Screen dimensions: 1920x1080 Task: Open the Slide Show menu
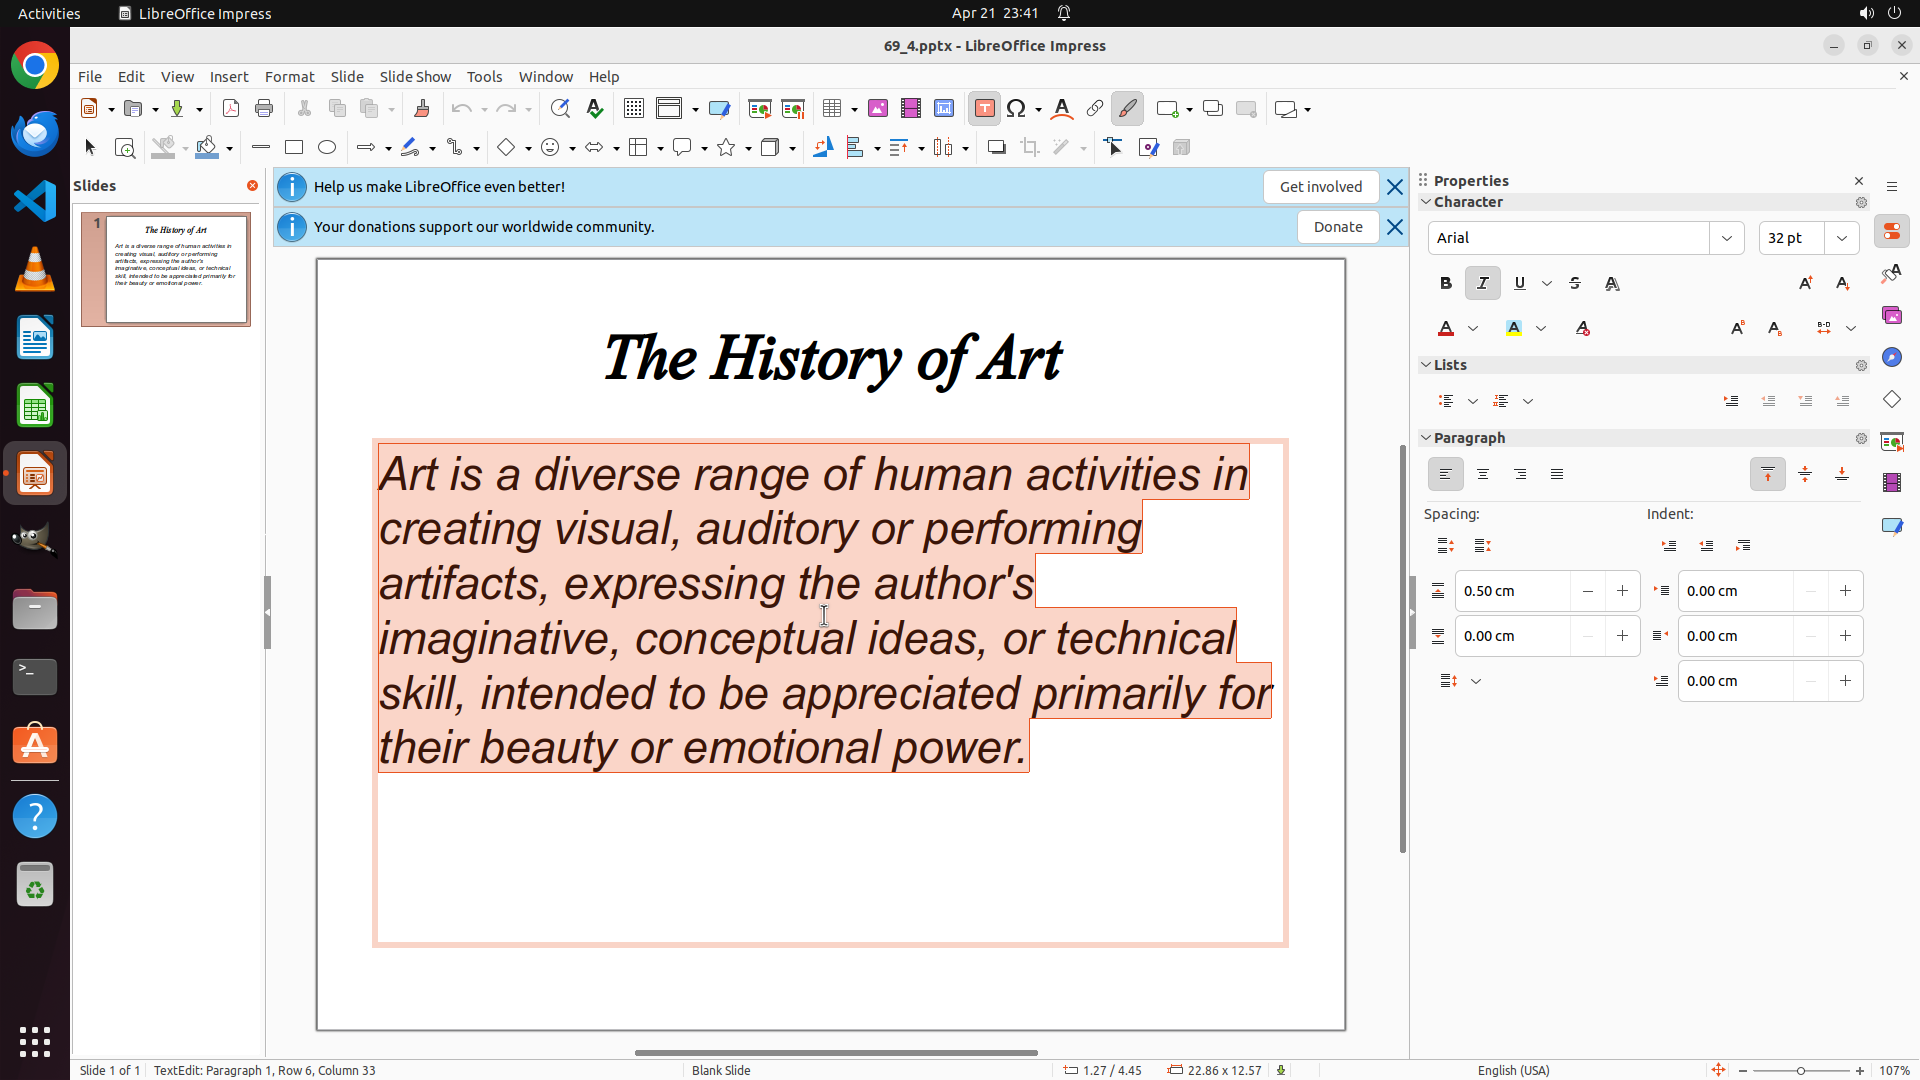tap(415, 77)
